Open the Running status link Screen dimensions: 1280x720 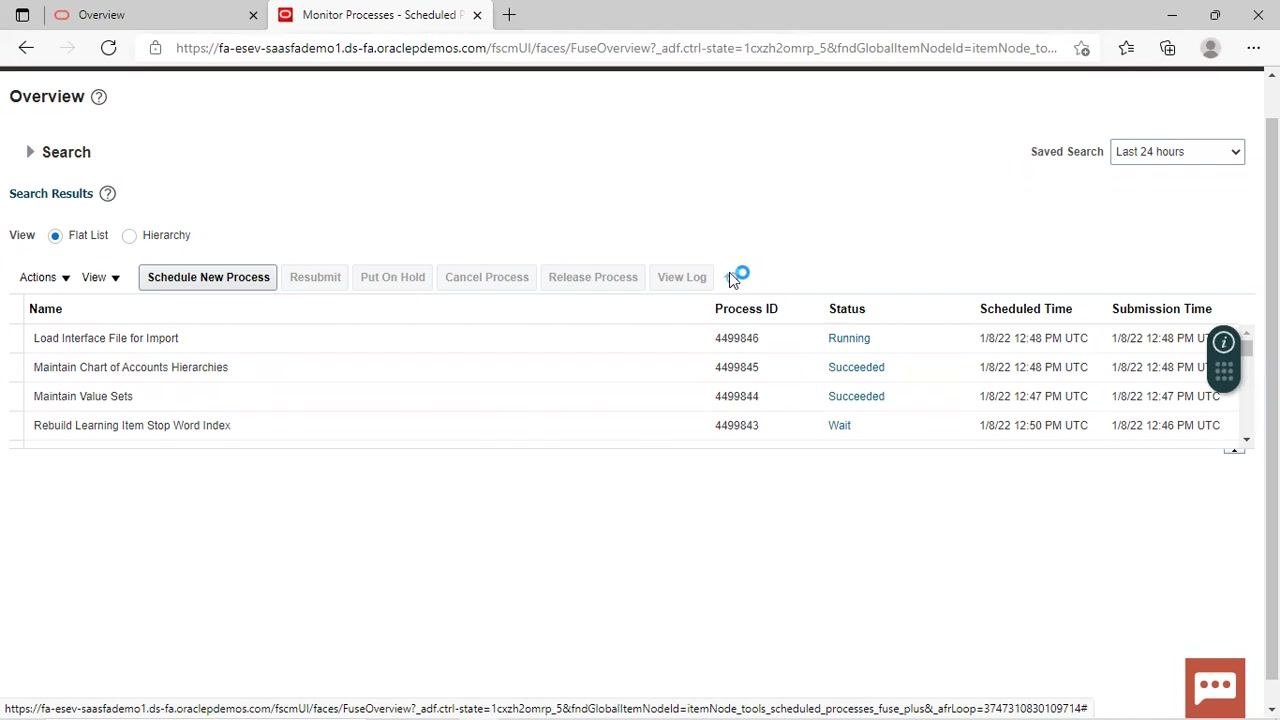(x=849, y=338)
